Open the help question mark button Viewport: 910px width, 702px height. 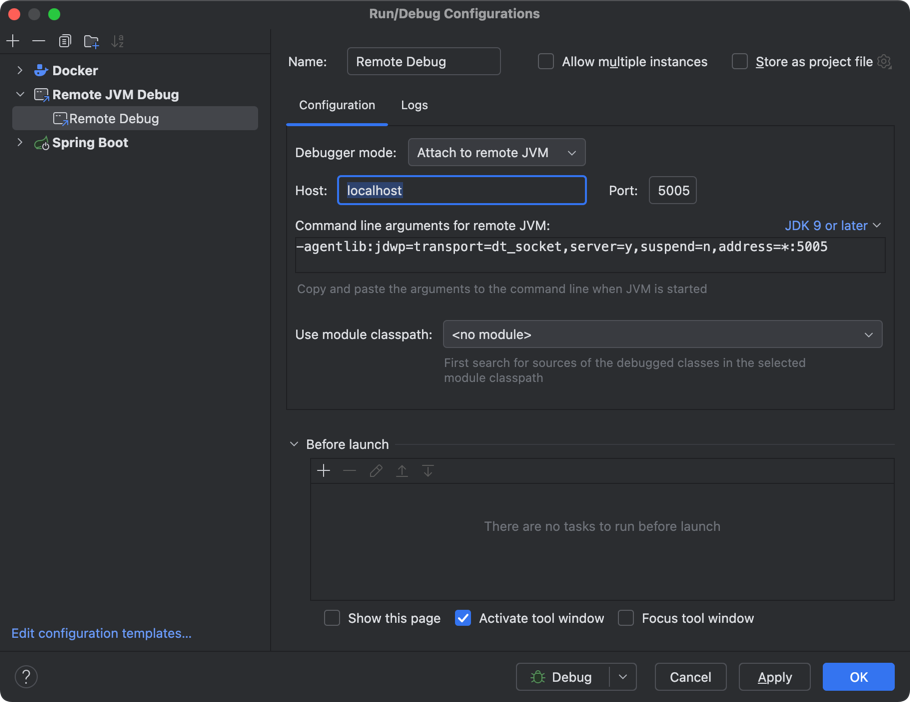(27, 677)
